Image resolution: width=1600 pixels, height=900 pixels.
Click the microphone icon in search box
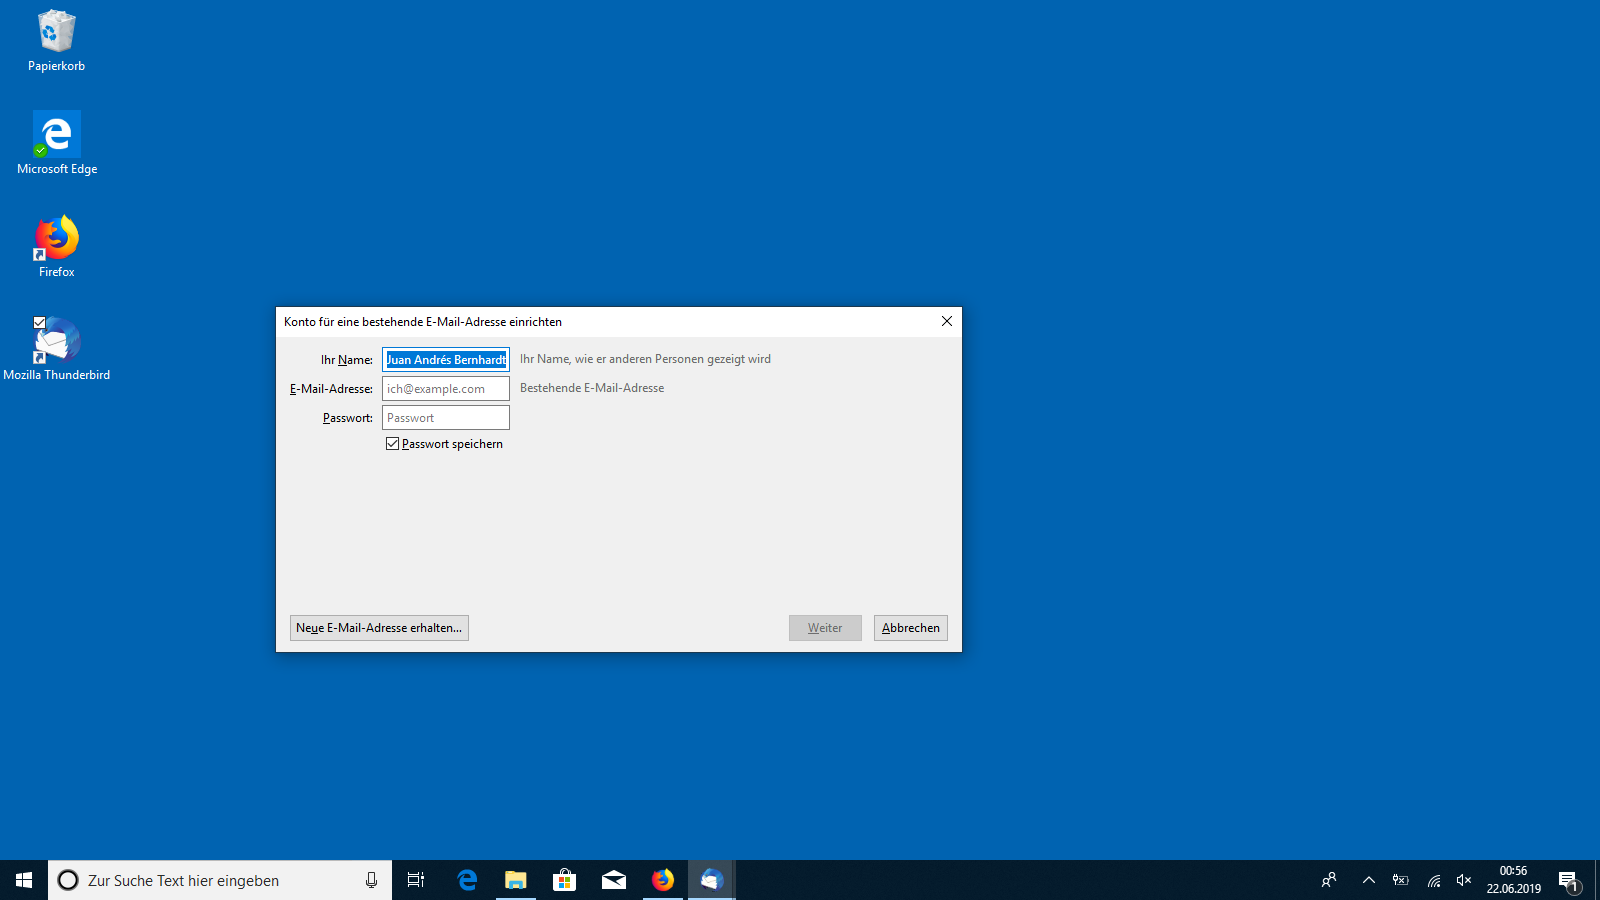(371, 880)
